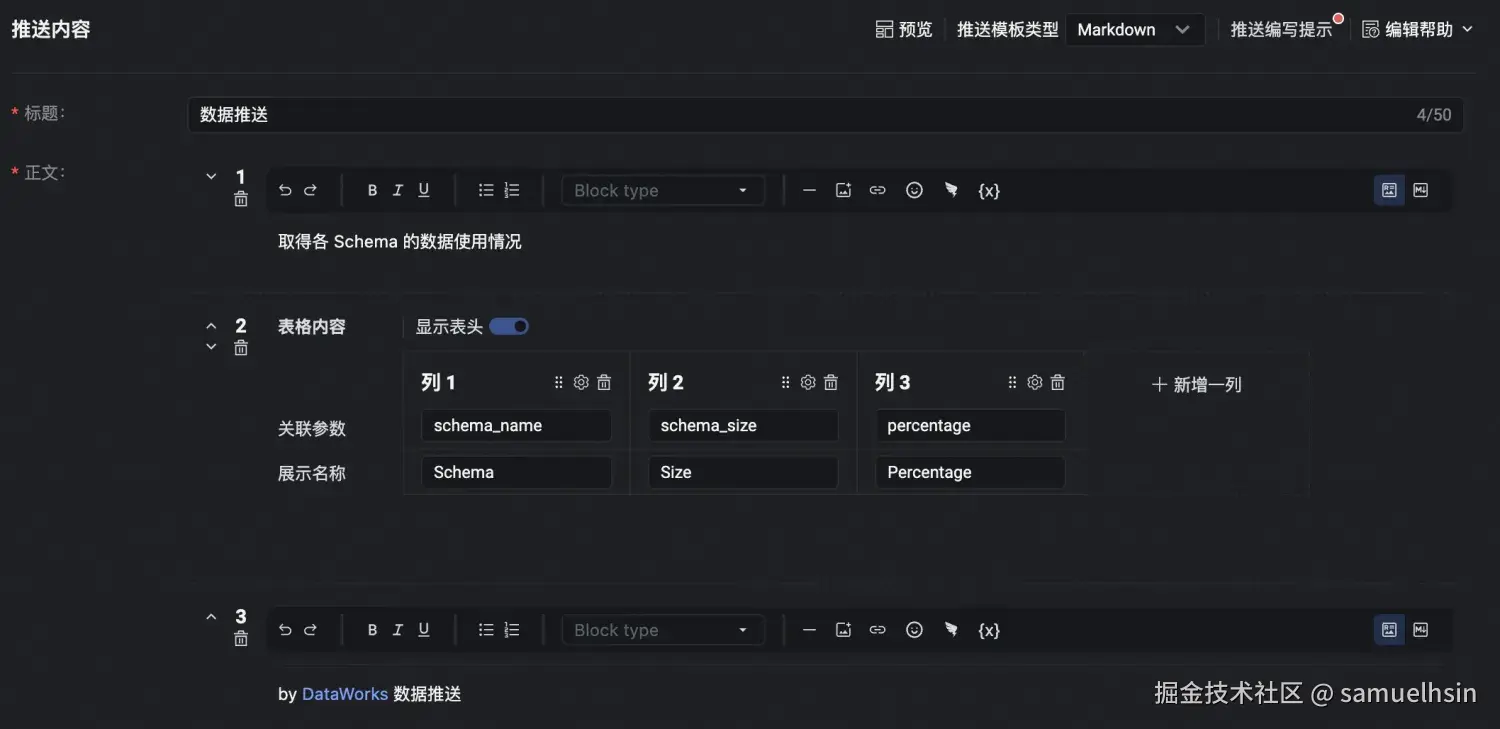Delete block 3 with trash icon
The width and height of the screenshot is (1500, 729).
(x=241, y=638)
